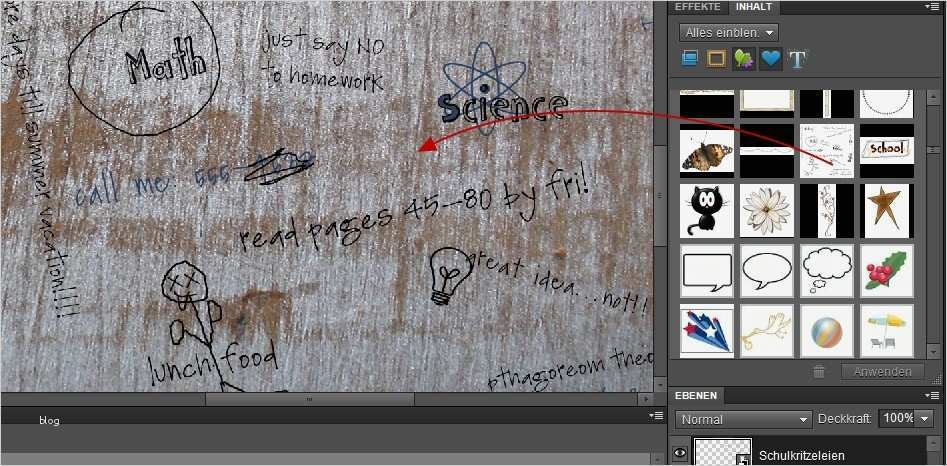Select the rectangular speech bubble shape
Viewport: 947px width, 466px height.
[707, 270]
